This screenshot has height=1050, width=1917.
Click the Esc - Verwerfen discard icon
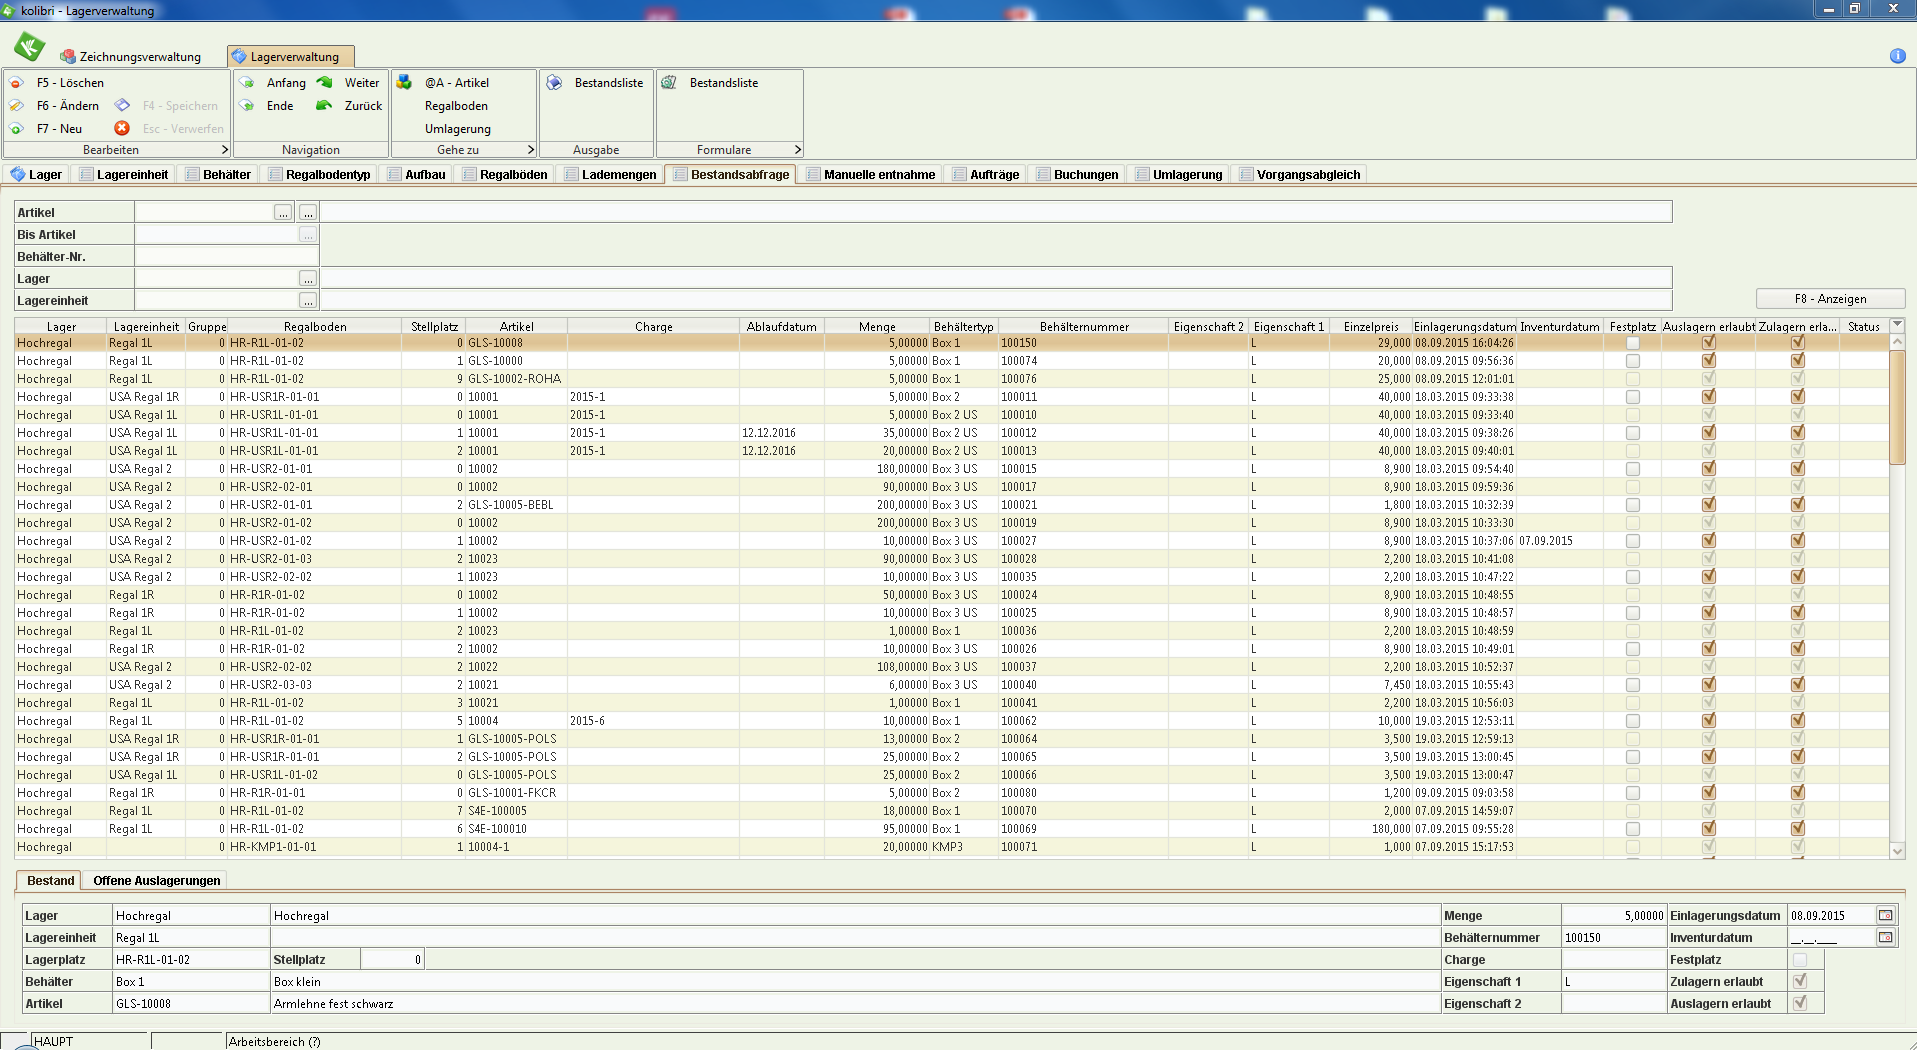[x=122, y=129]
